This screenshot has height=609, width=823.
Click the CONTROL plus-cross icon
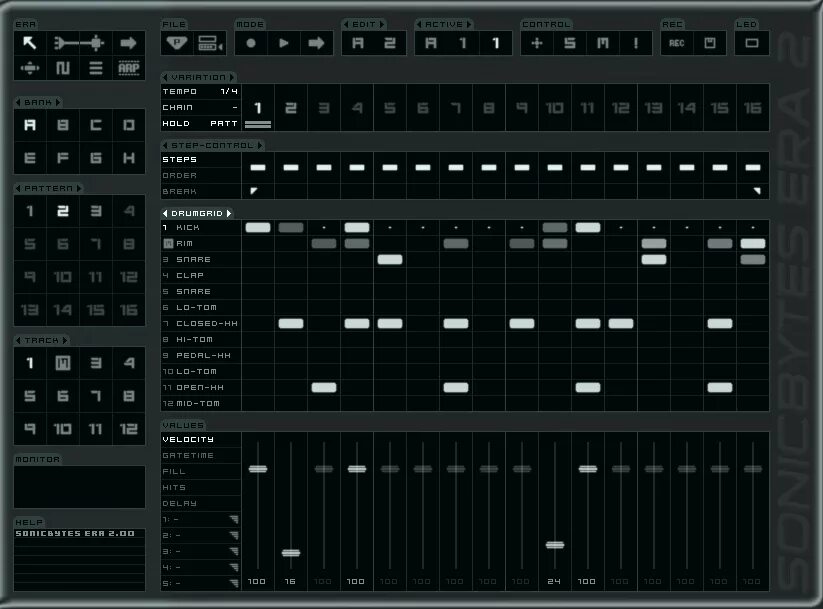pyautogui.click(x=537, y=43)
